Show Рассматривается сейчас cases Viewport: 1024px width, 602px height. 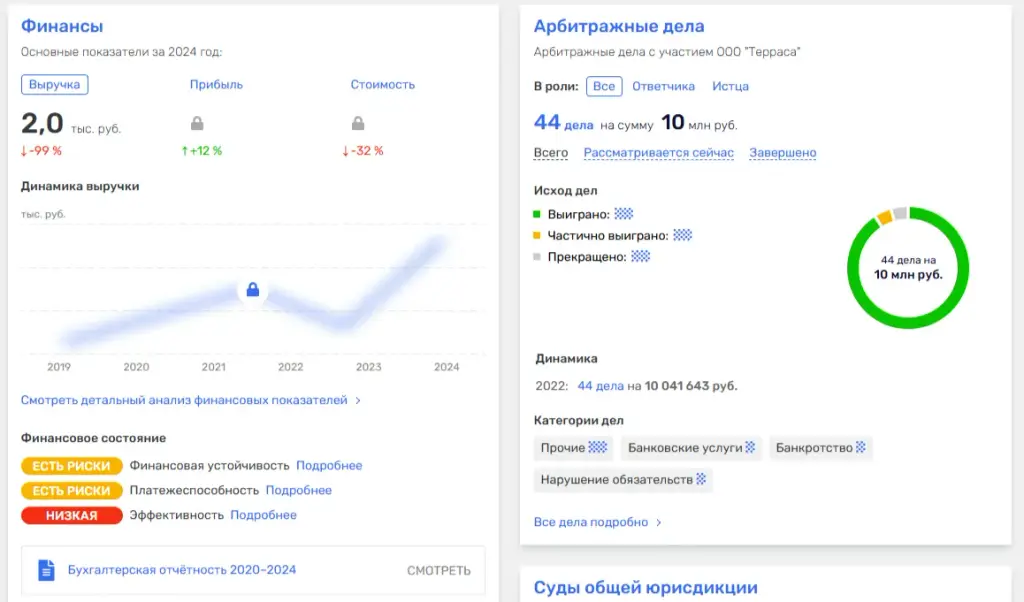(658, 153)
